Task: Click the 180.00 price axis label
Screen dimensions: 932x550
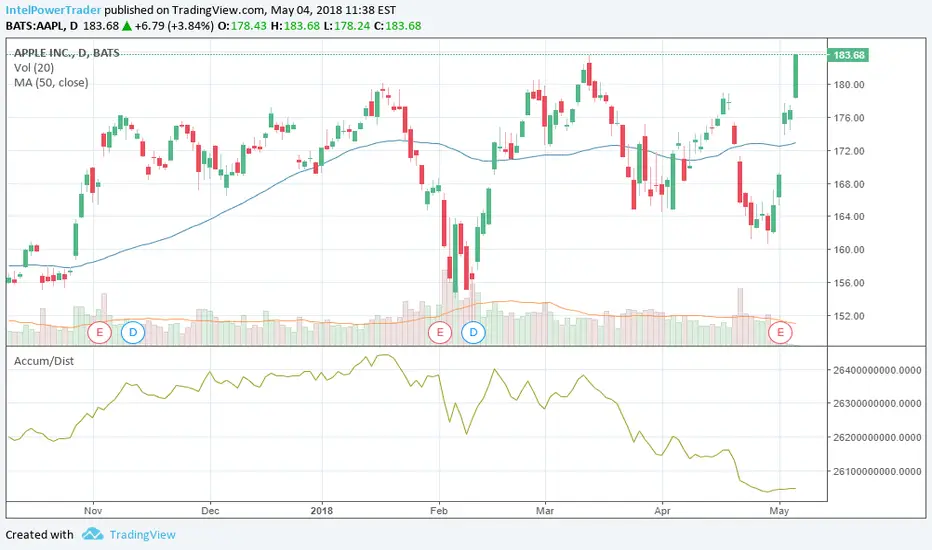Action: pos(849,84)
